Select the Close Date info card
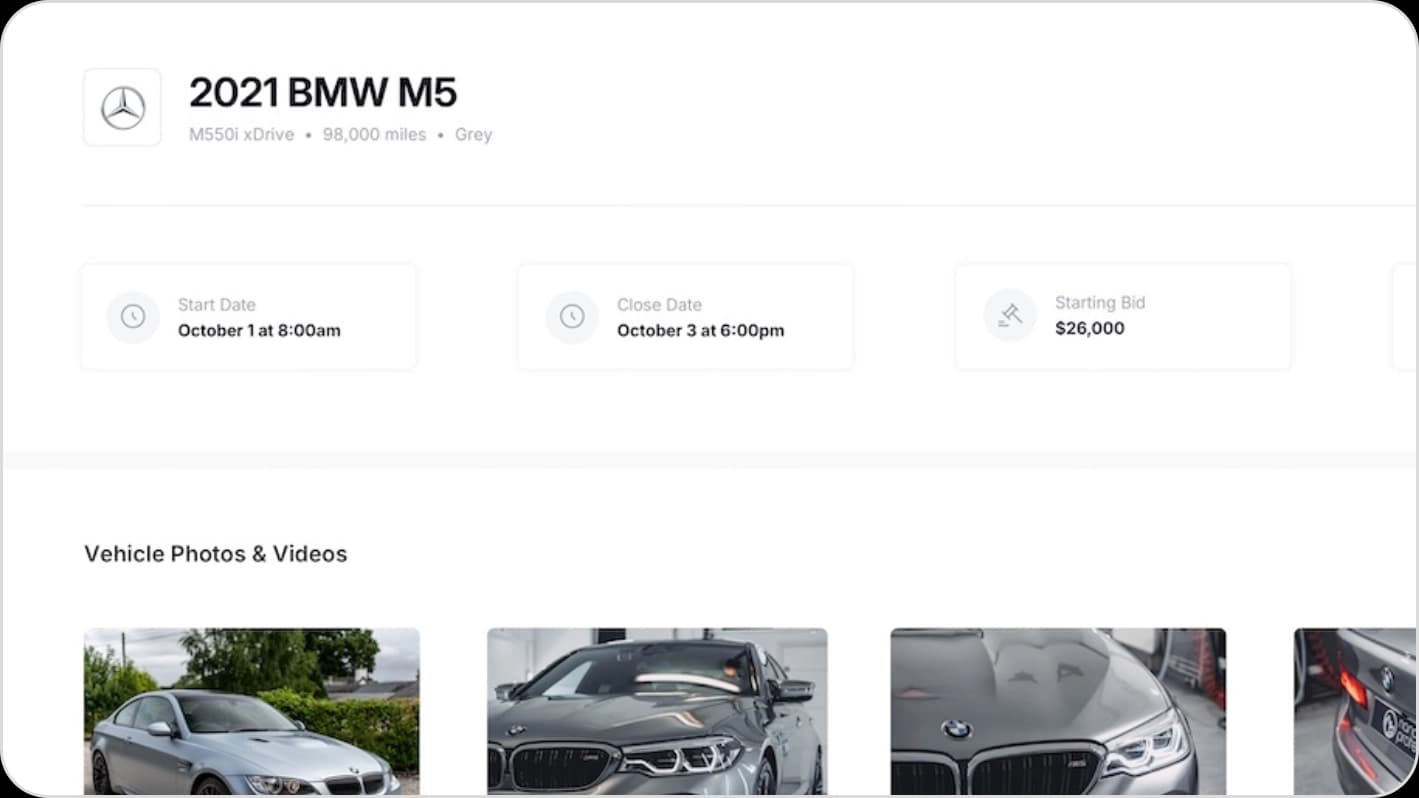 pyautogui.click(x=685, y=316)
